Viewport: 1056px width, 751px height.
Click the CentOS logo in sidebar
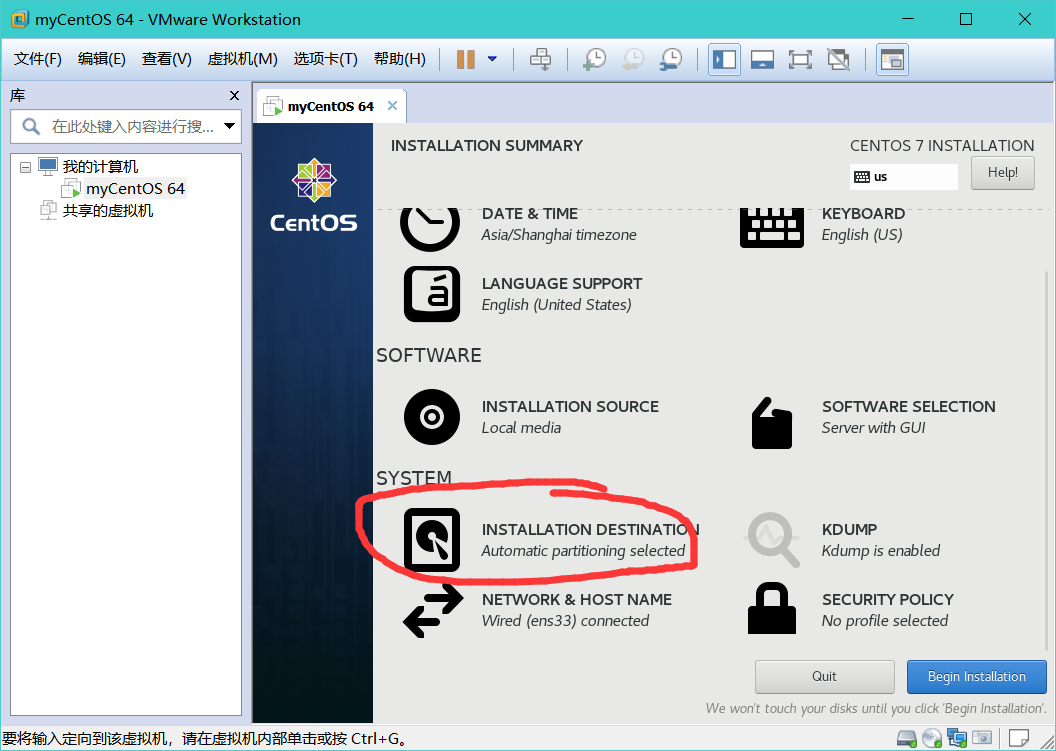point(314,196)
